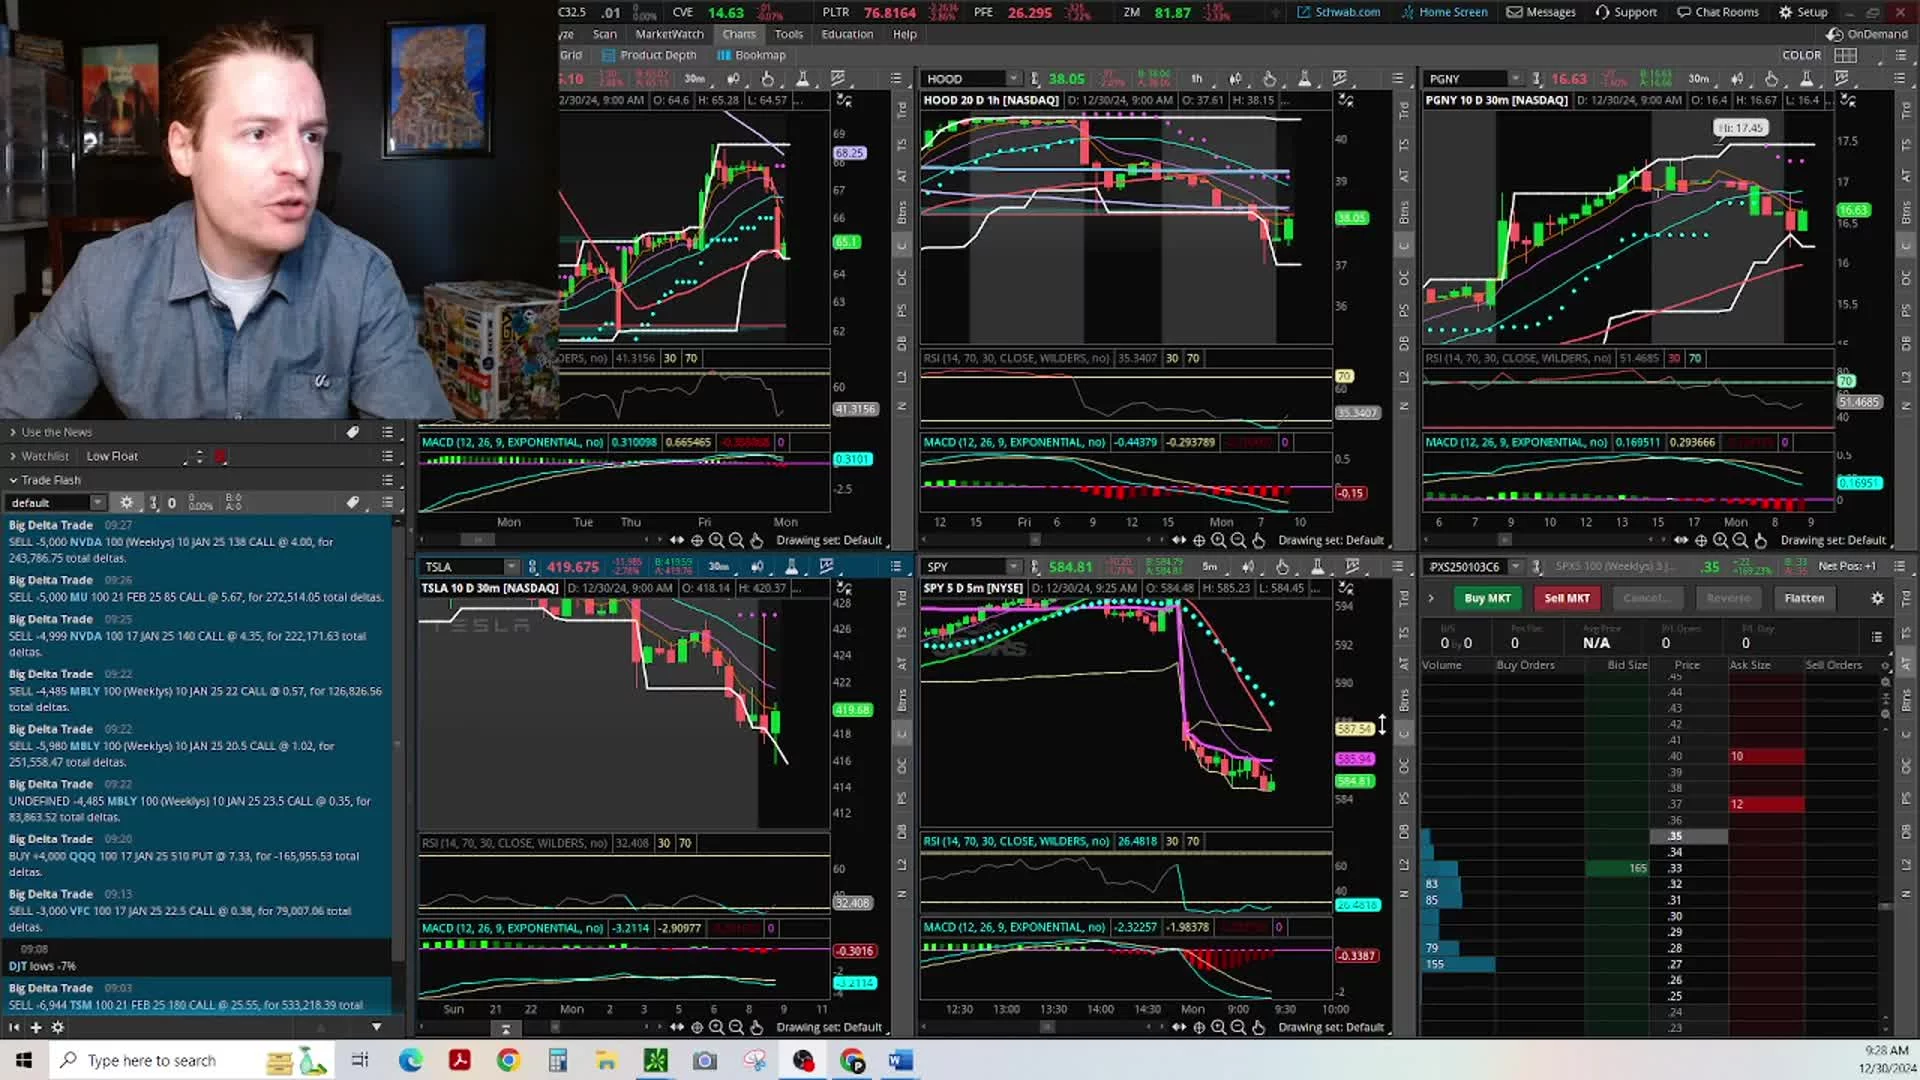Open option symbol PXS250103C6 dropdown
Image resolution: width=1920 pixels, height=1080 pixels.
[1515, 566]
